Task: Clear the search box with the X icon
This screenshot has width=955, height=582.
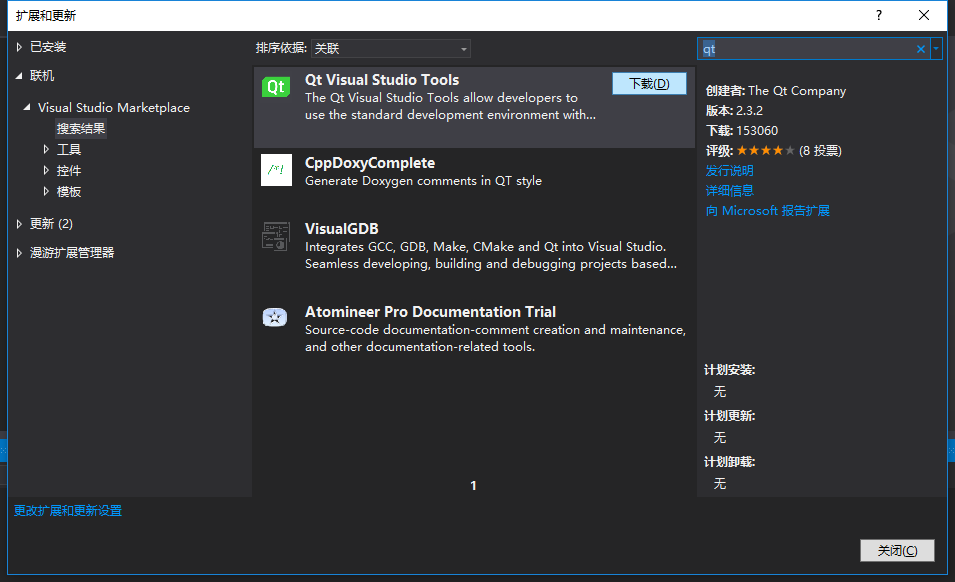Action: [x=921, y=49]
